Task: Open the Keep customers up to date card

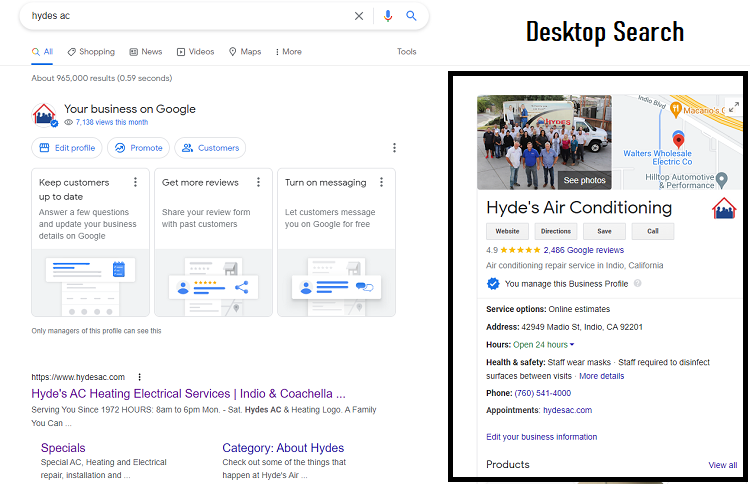Action: pyautogui.click(x=90, y=242)
